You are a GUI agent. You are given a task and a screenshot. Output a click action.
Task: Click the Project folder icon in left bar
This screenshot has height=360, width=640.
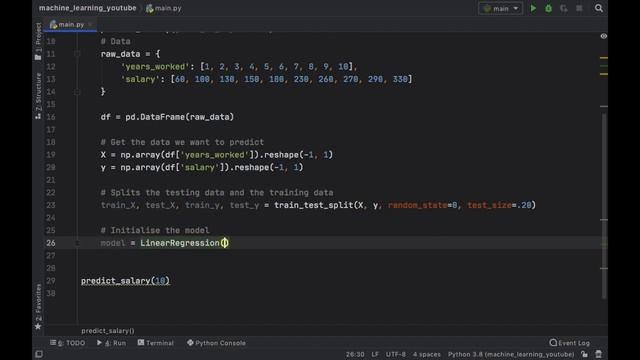(x=38, y=58)
